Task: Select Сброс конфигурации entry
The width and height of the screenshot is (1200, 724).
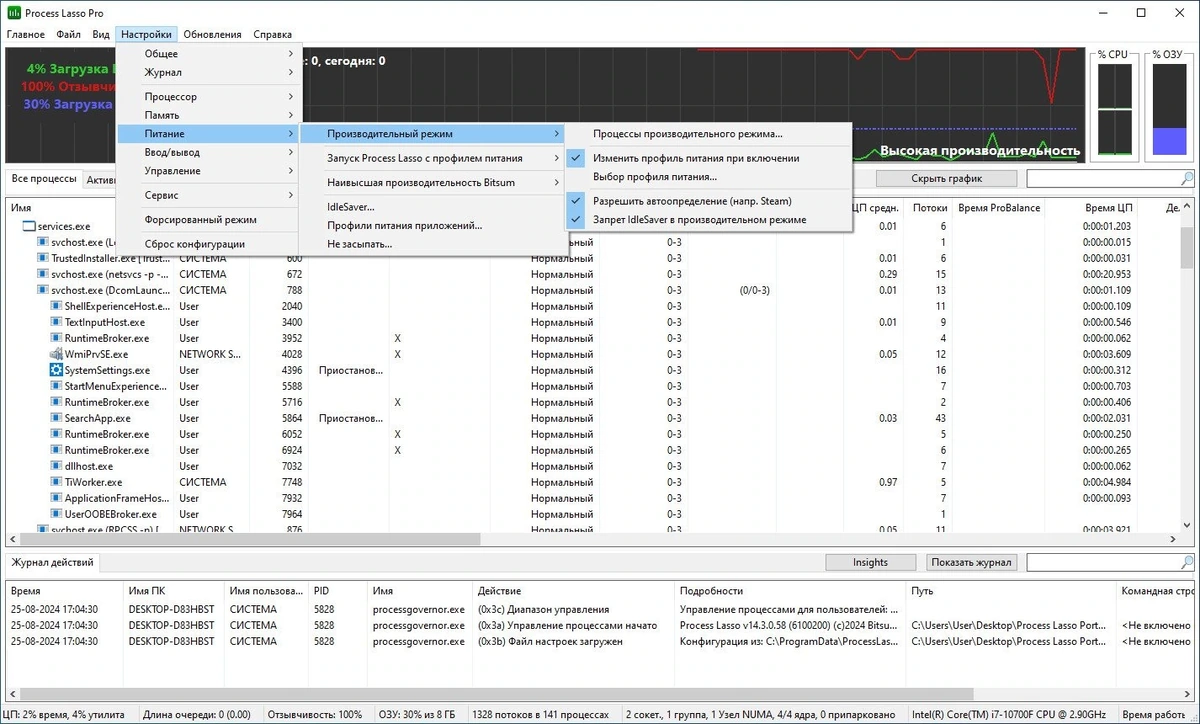Action: pyautogui.click(x=208, y=244)
